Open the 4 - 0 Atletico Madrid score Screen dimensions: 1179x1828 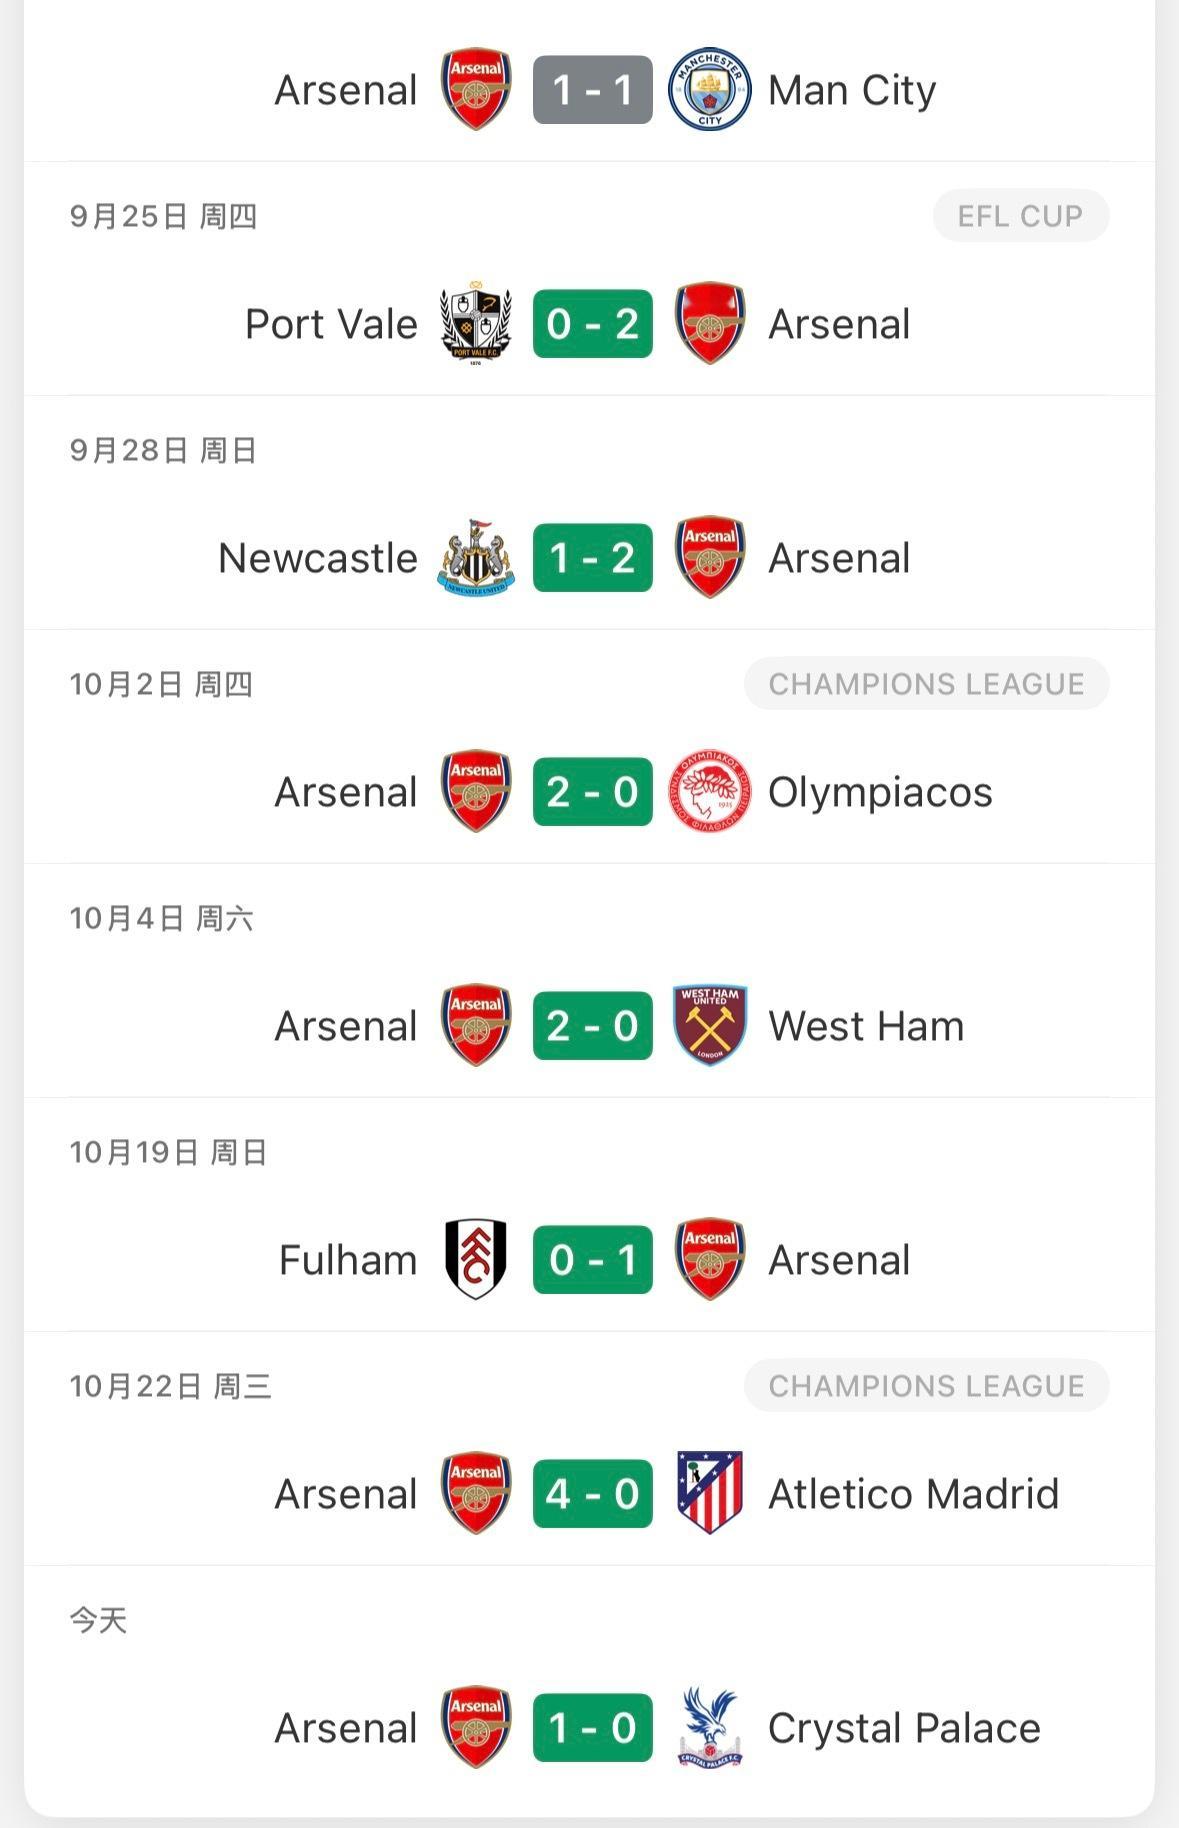pos(593,1494)
